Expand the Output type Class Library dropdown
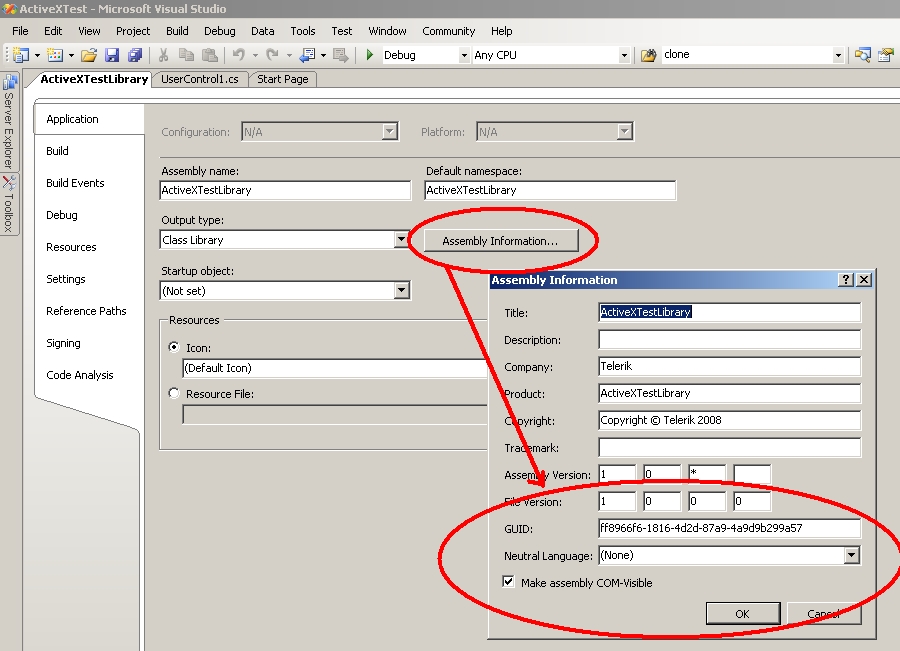This screenshot has height=651, width=900. [x=401, y=239]
